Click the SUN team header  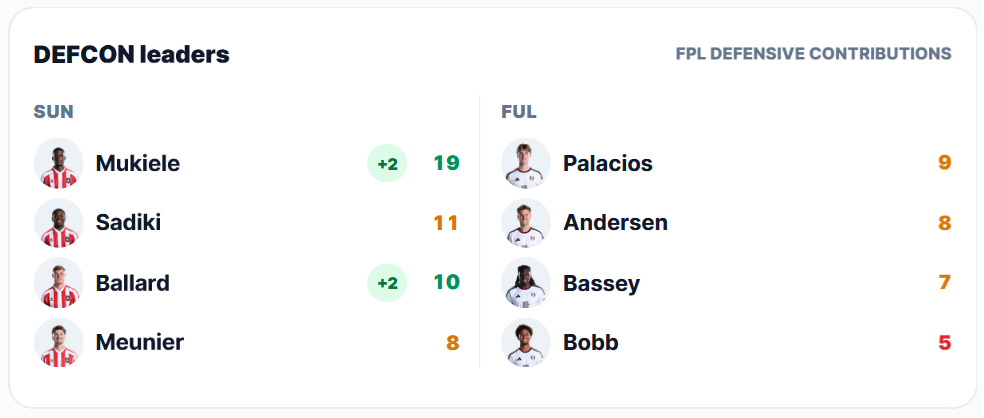53,112
